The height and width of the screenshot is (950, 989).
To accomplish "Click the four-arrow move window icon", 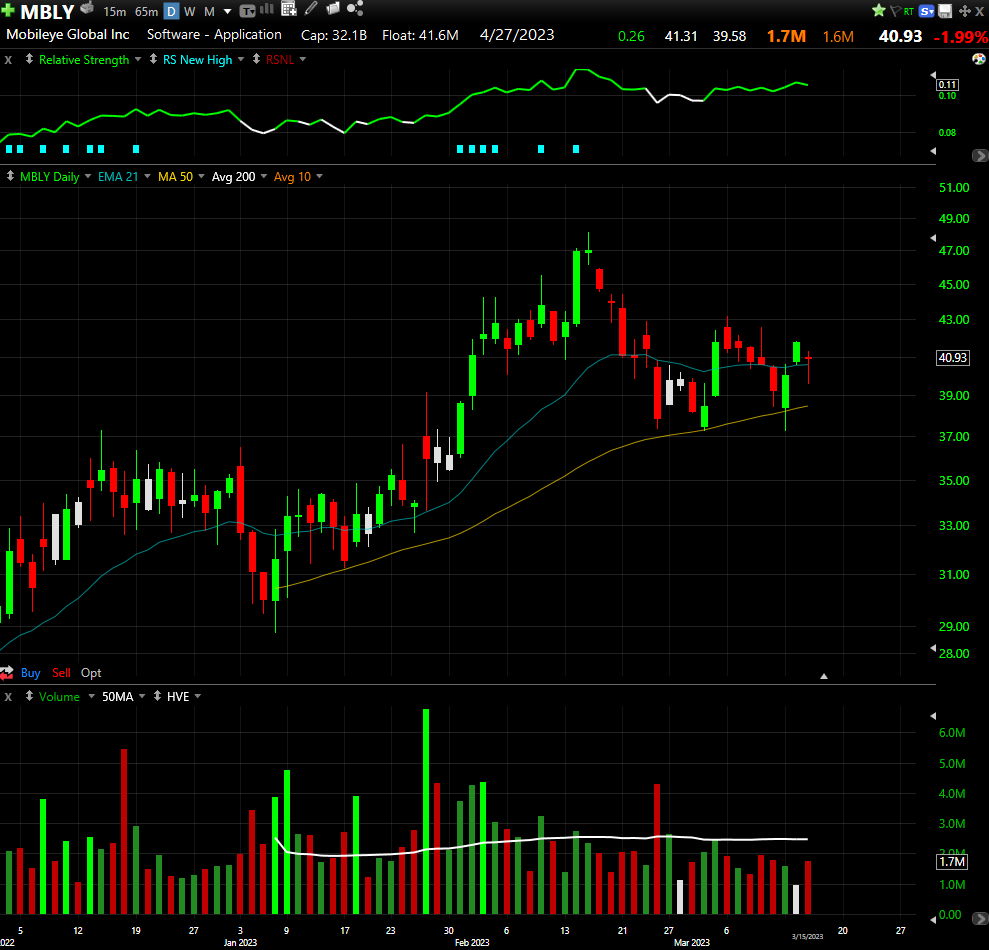I will [964, 11].
